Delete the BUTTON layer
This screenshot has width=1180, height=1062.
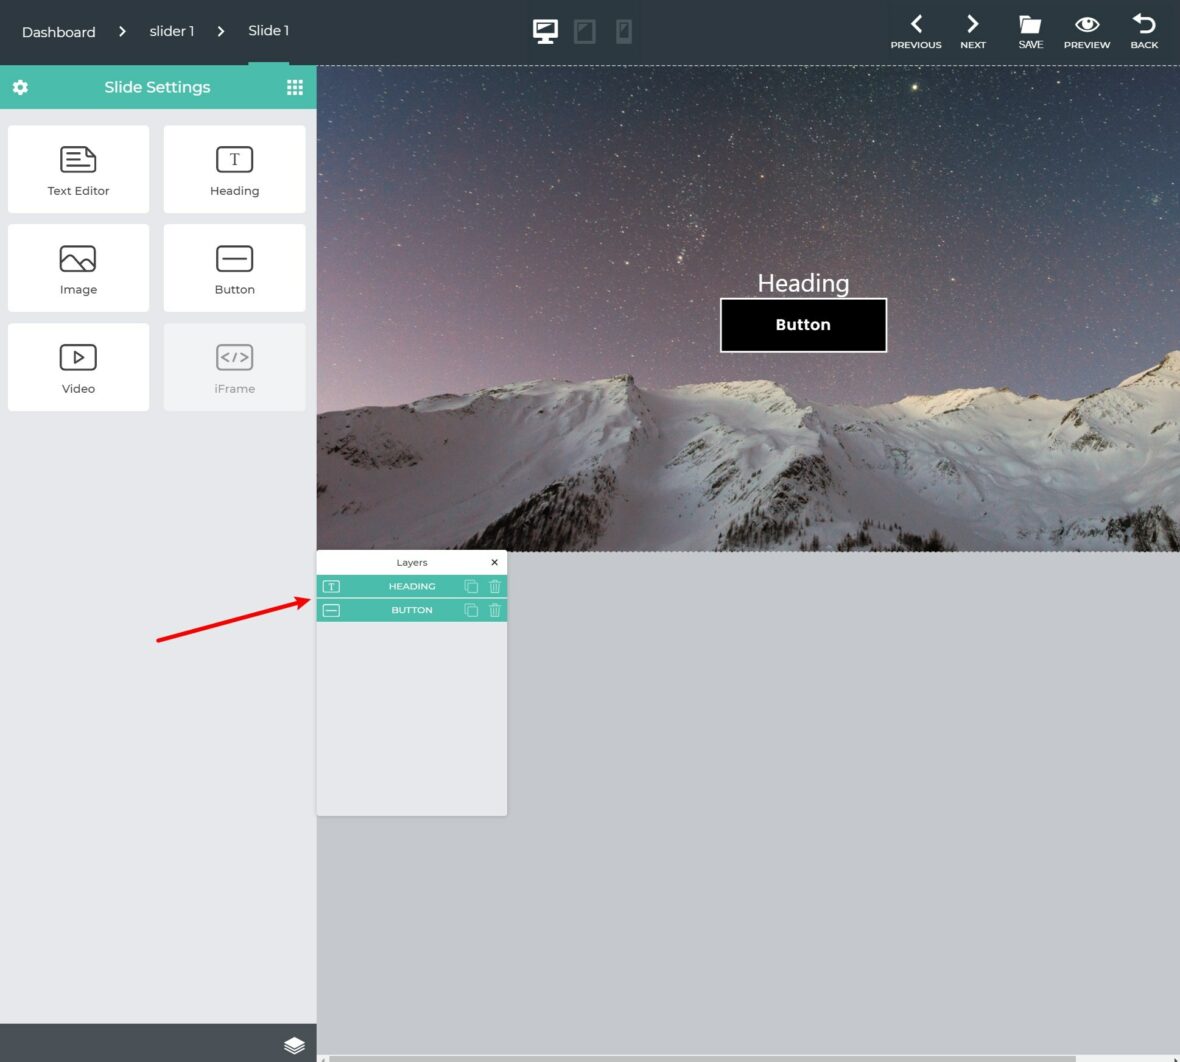494,610
